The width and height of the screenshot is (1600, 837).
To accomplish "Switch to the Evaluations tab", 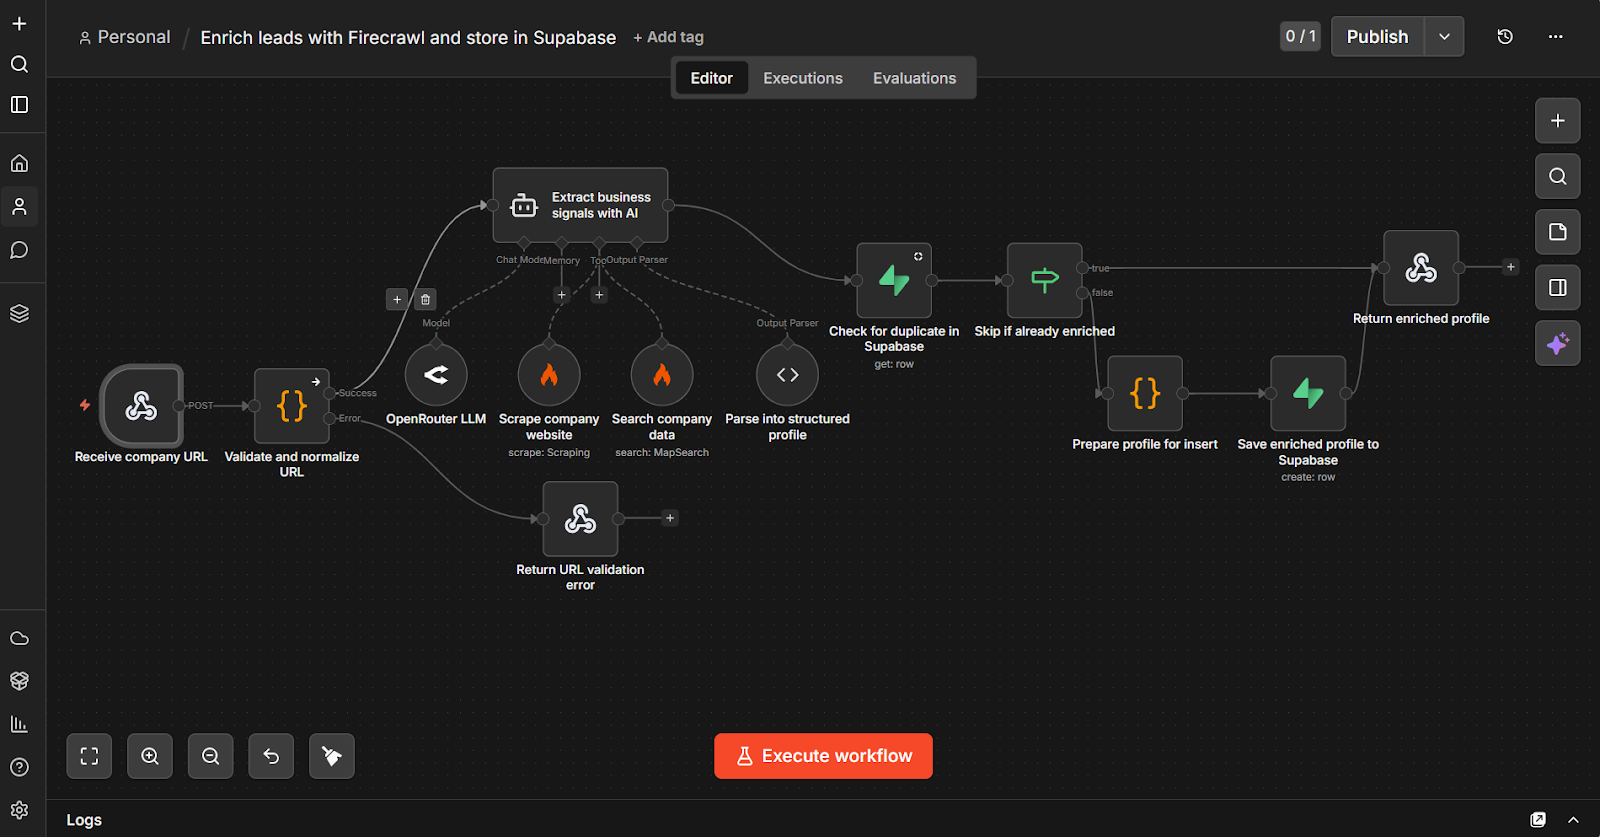I will [914, 78].
